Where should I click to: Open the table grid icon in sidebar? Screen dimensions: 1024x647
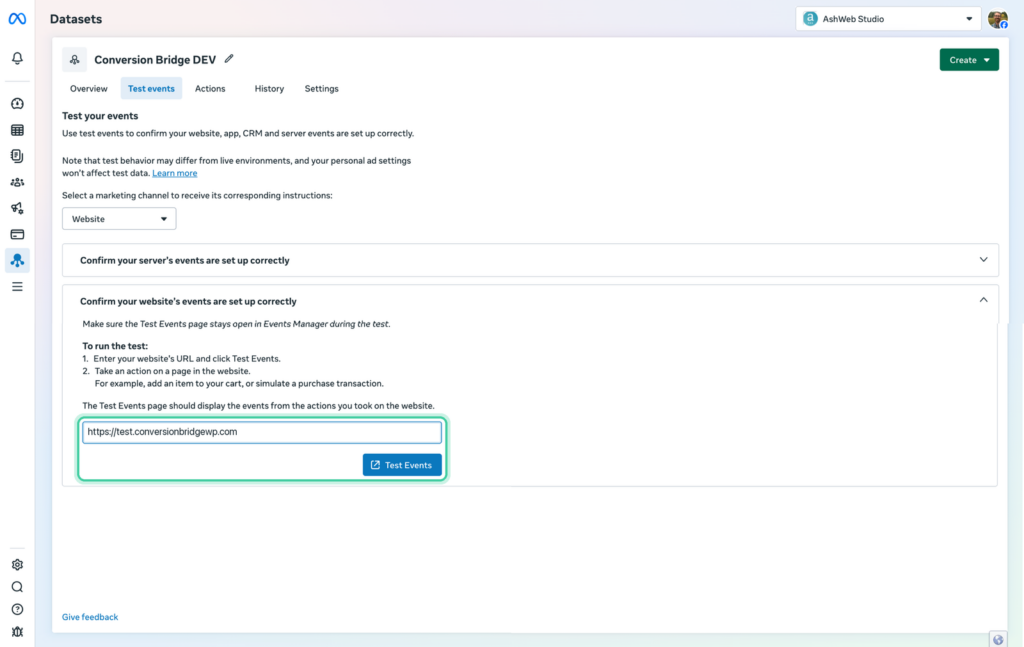(17, 130)
